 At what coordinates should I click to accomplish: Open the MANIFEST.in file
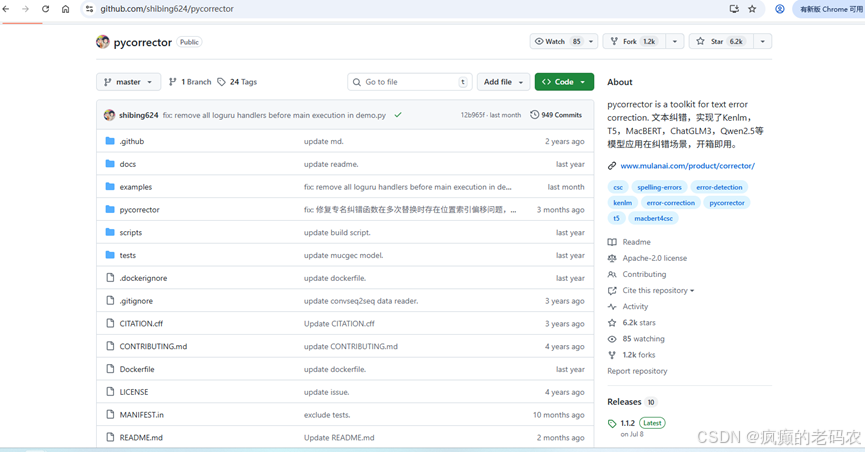pyautogui.click(x=142, y=414)
